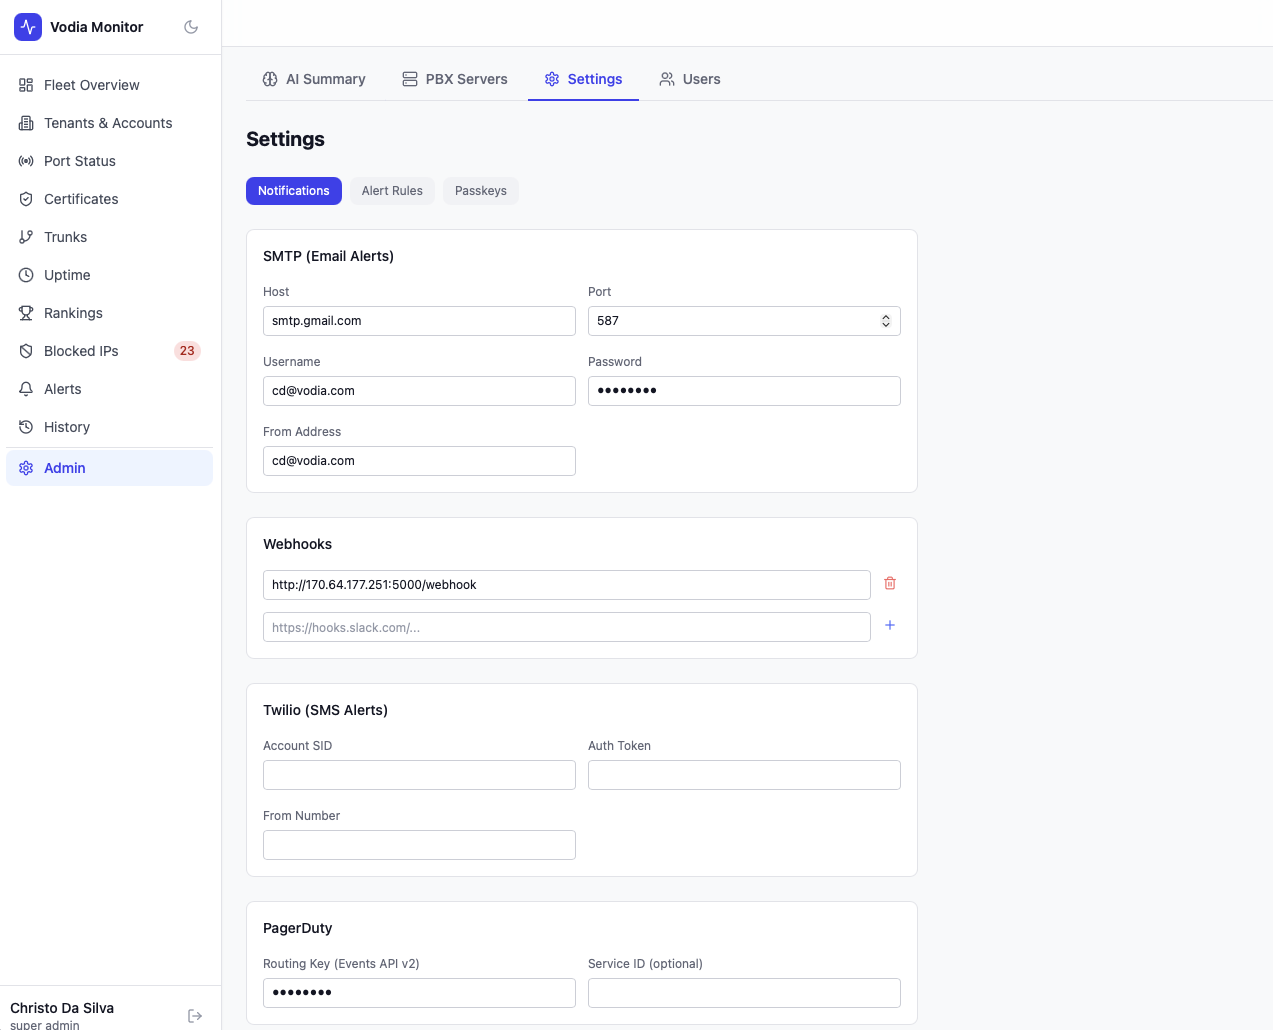This screenshot has height=1030, width=1273.
Task: Go to the Users tab
Action: pos(690,79)
